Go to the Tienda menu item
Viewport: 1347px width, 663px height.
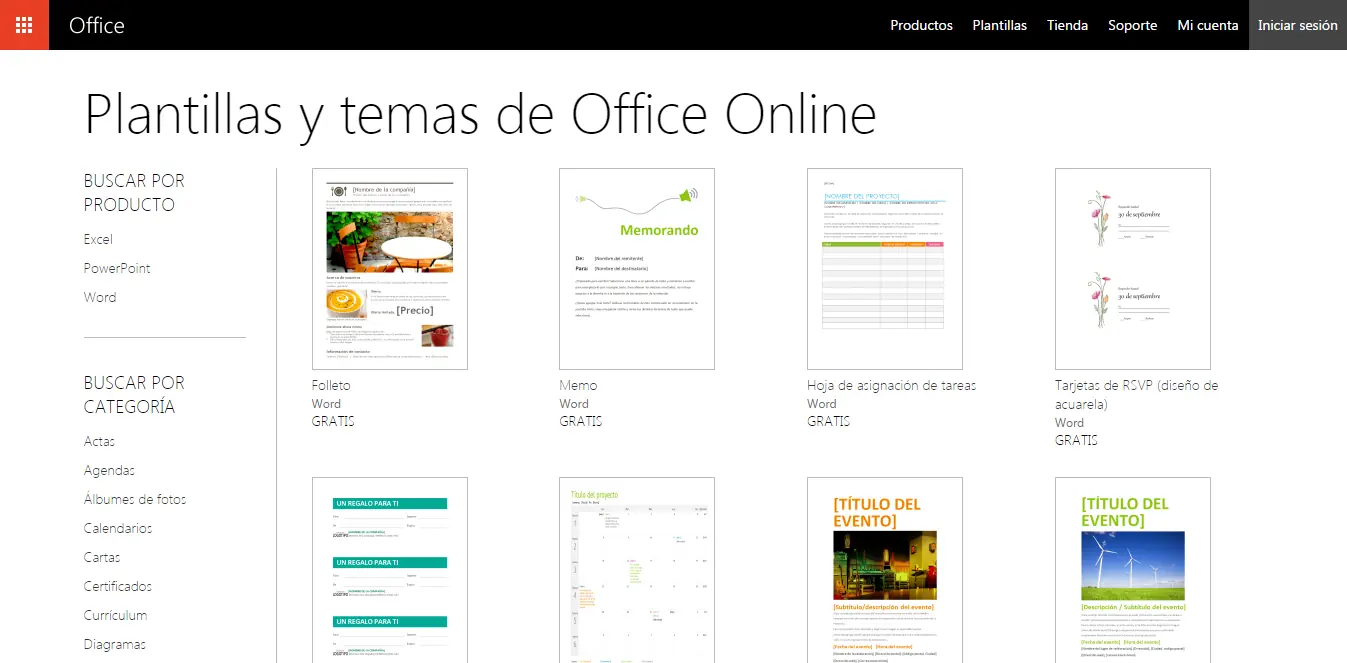1067,25
